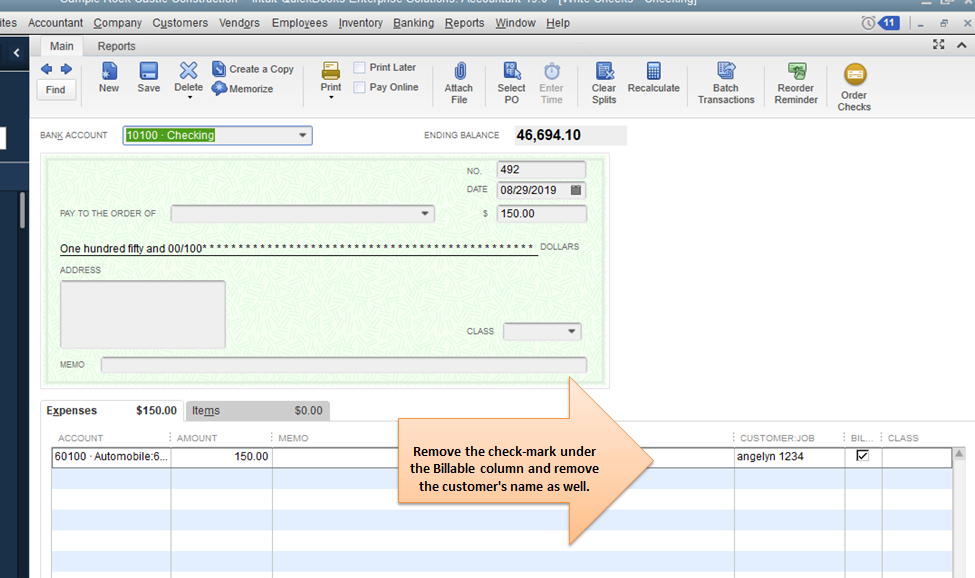Delete this check transaction
This screenshot has width=975, height=578.
tap(188, 78)
